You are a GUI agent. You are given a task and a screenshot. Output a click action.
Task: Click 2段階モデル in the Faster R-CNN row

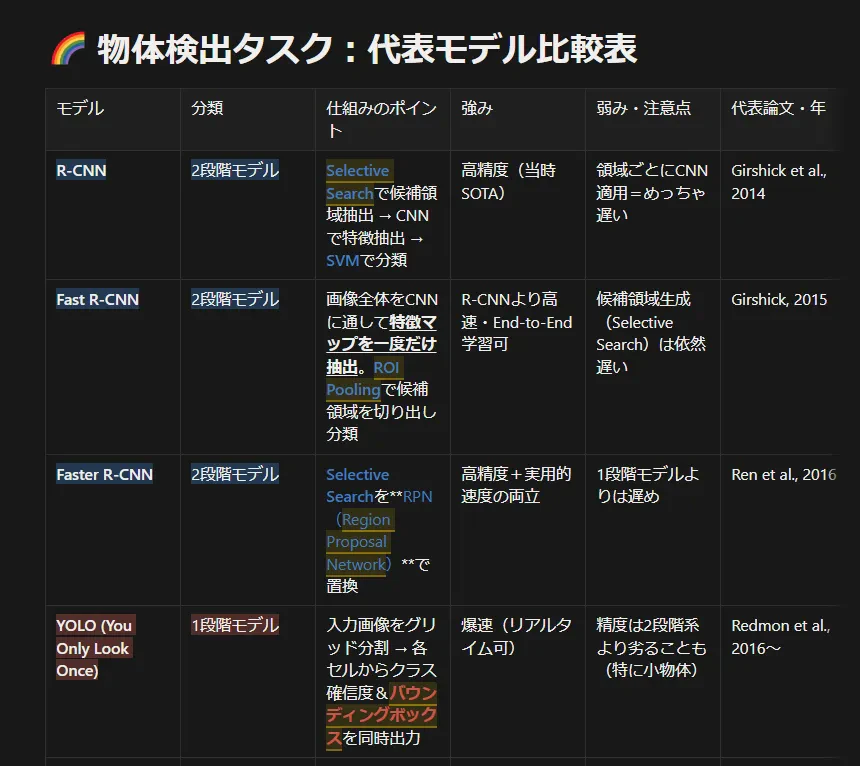[x=235, y=474]
